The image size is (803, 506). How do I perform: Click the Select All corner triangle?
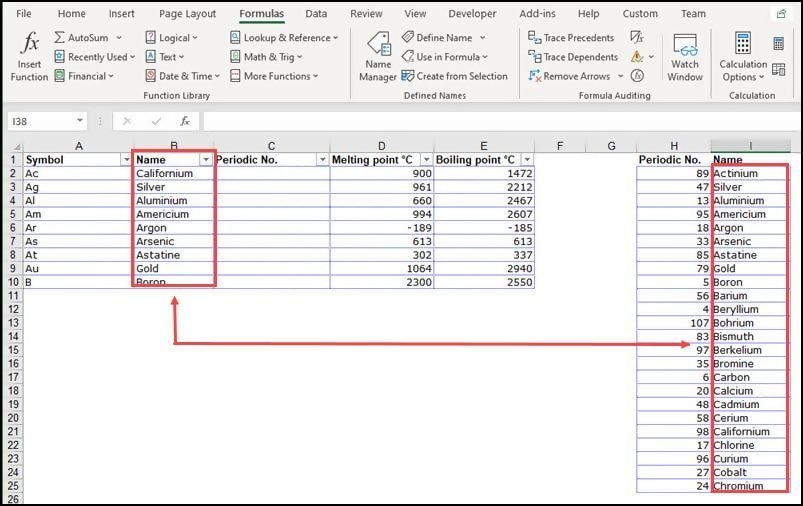pos(16,146)
